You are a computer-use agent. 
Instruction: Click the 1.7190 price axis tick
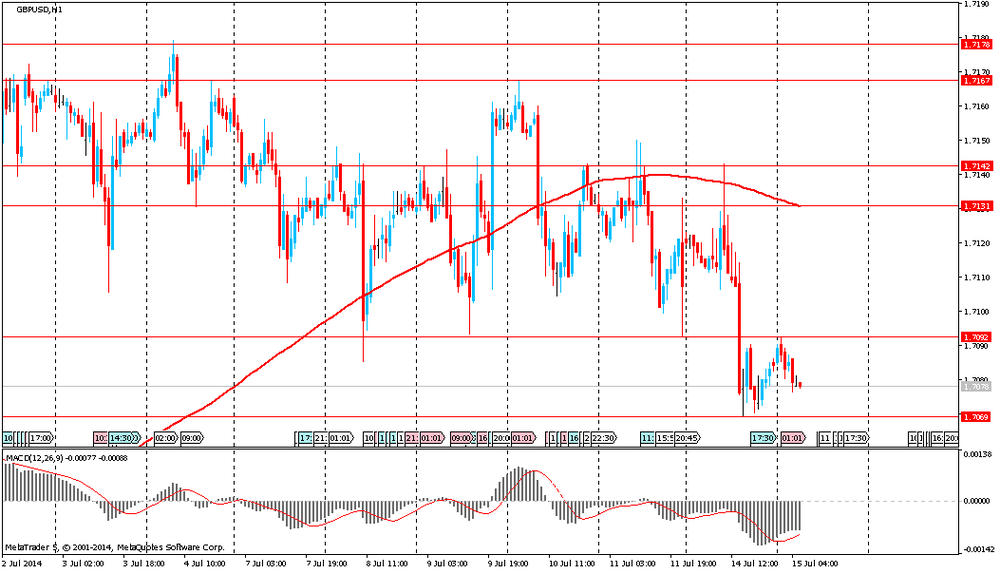[x=976, y=4]
